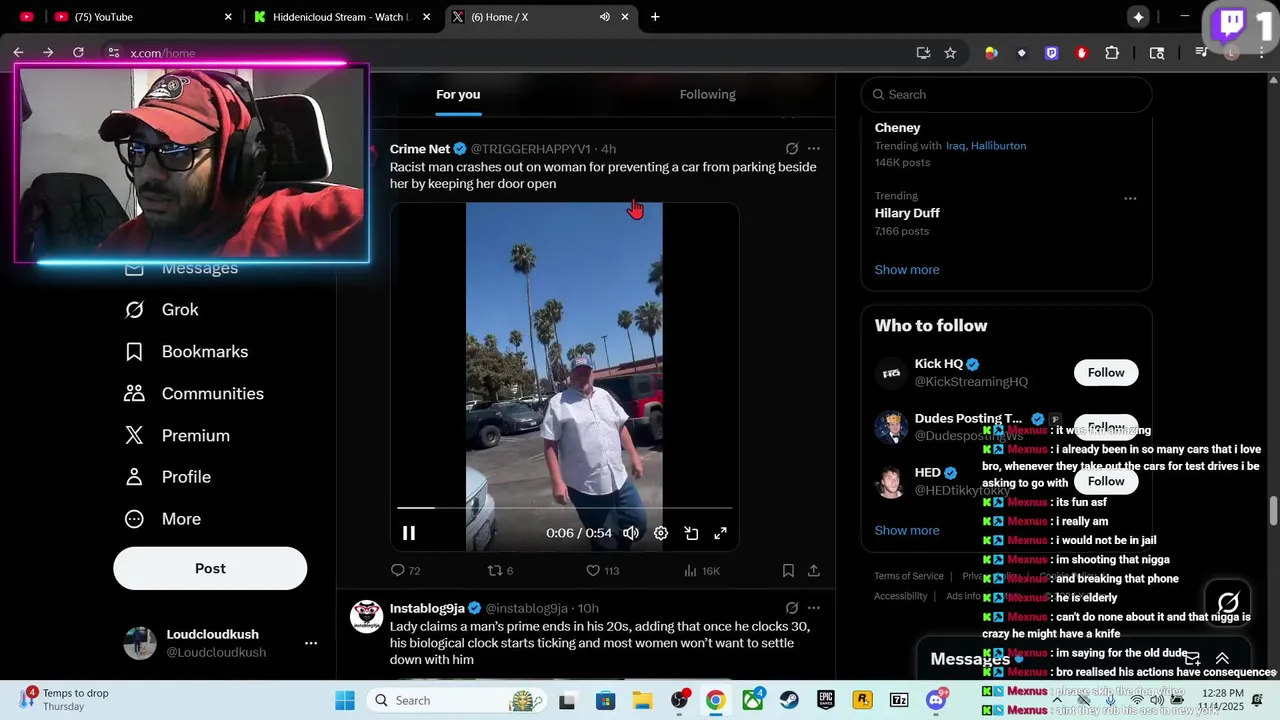Viewport: 1280px width, 720px height.
Task: Open the purple P extension icon
Action: (1051, 53)
